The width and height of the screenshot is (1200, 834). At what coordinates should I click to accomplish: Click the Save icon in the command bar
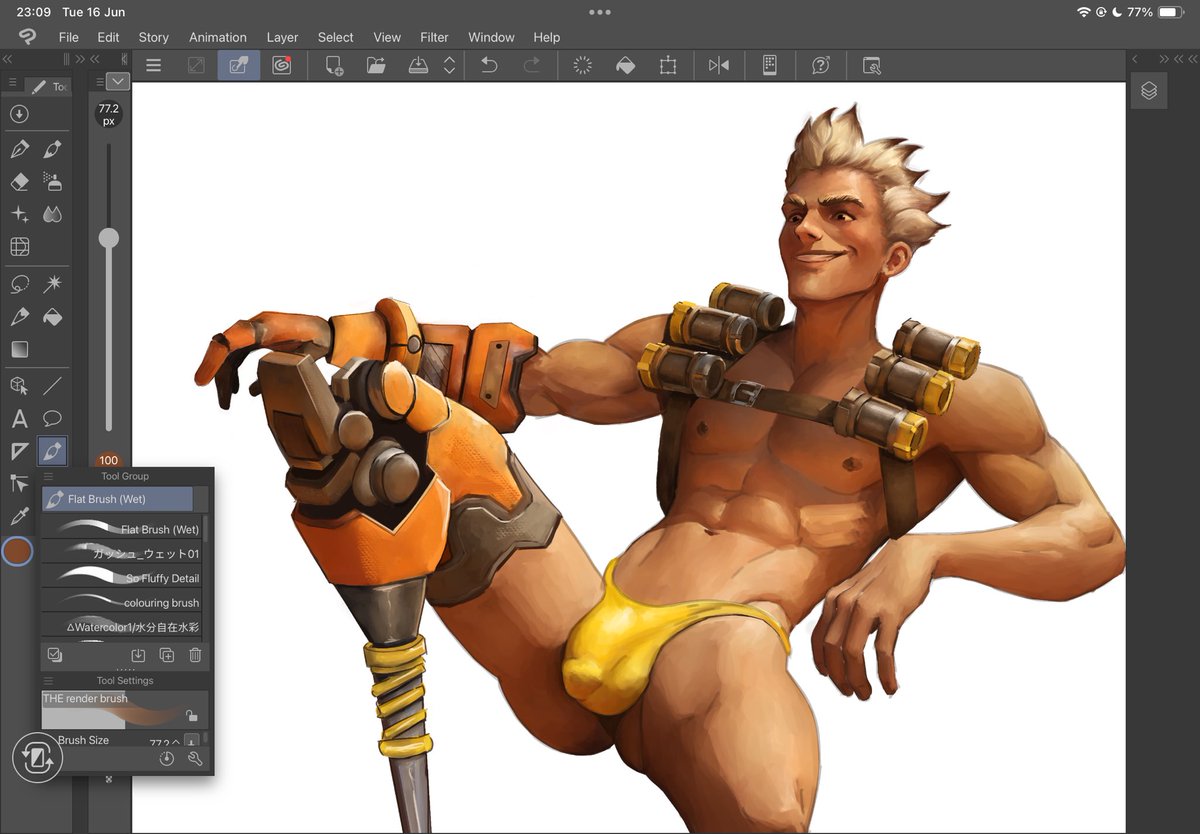tap(419, 66)
